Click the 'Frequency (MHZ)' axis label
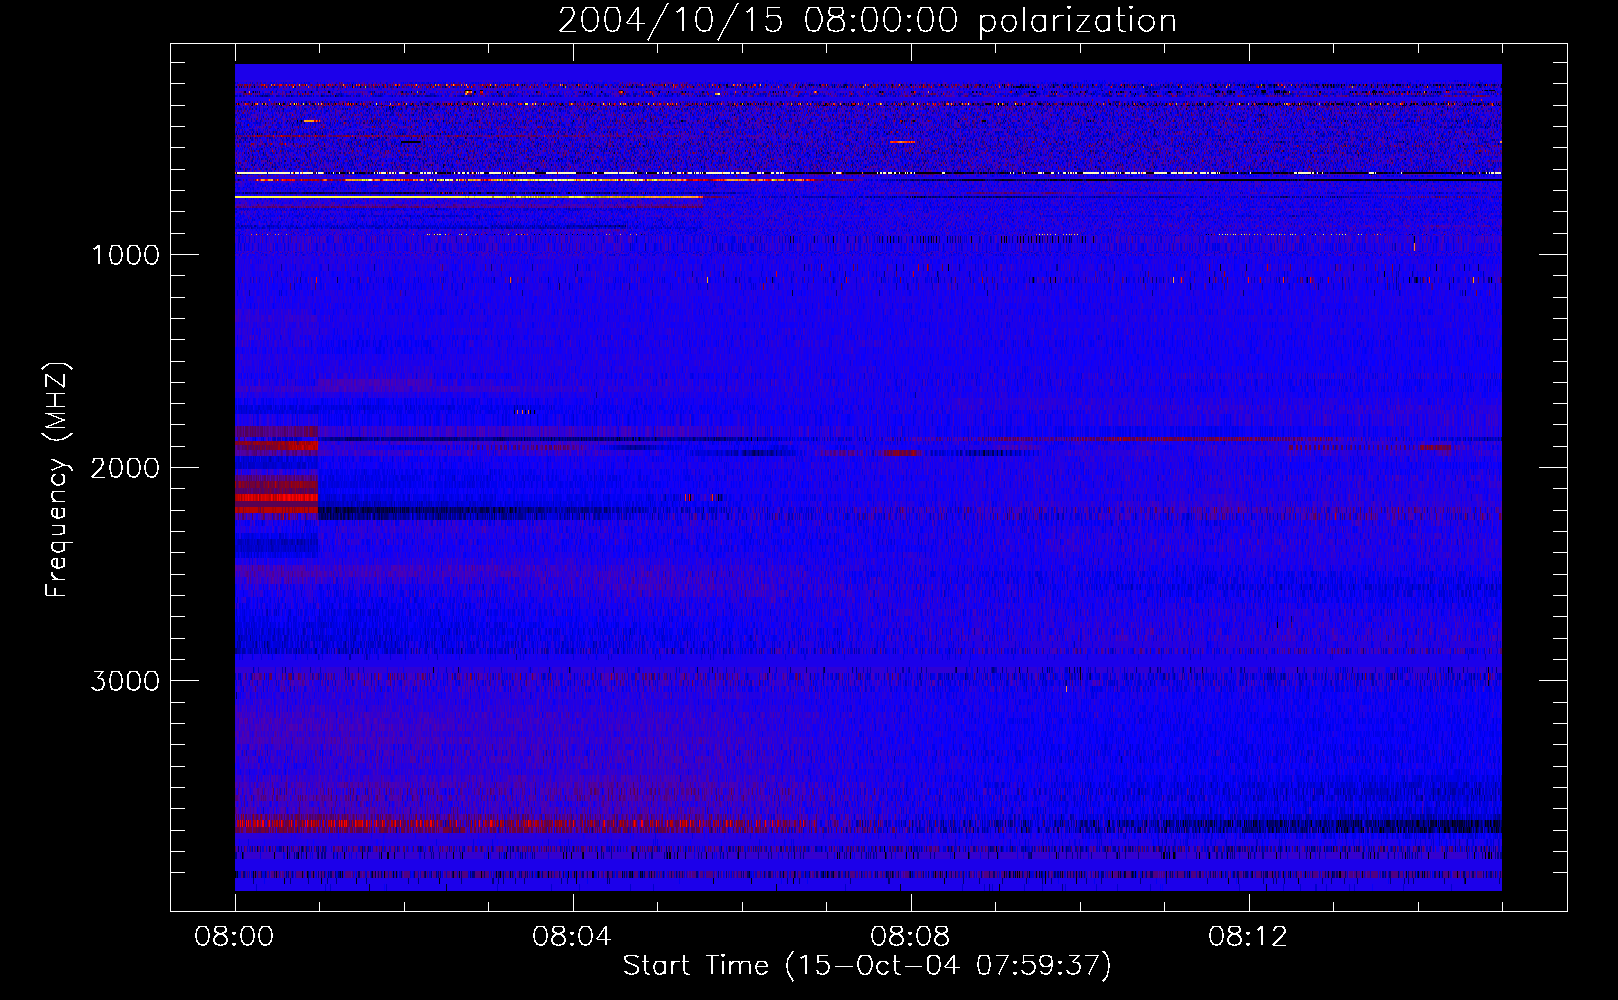Screen dimensions: 1618x1000 click(x=56, y=480)
